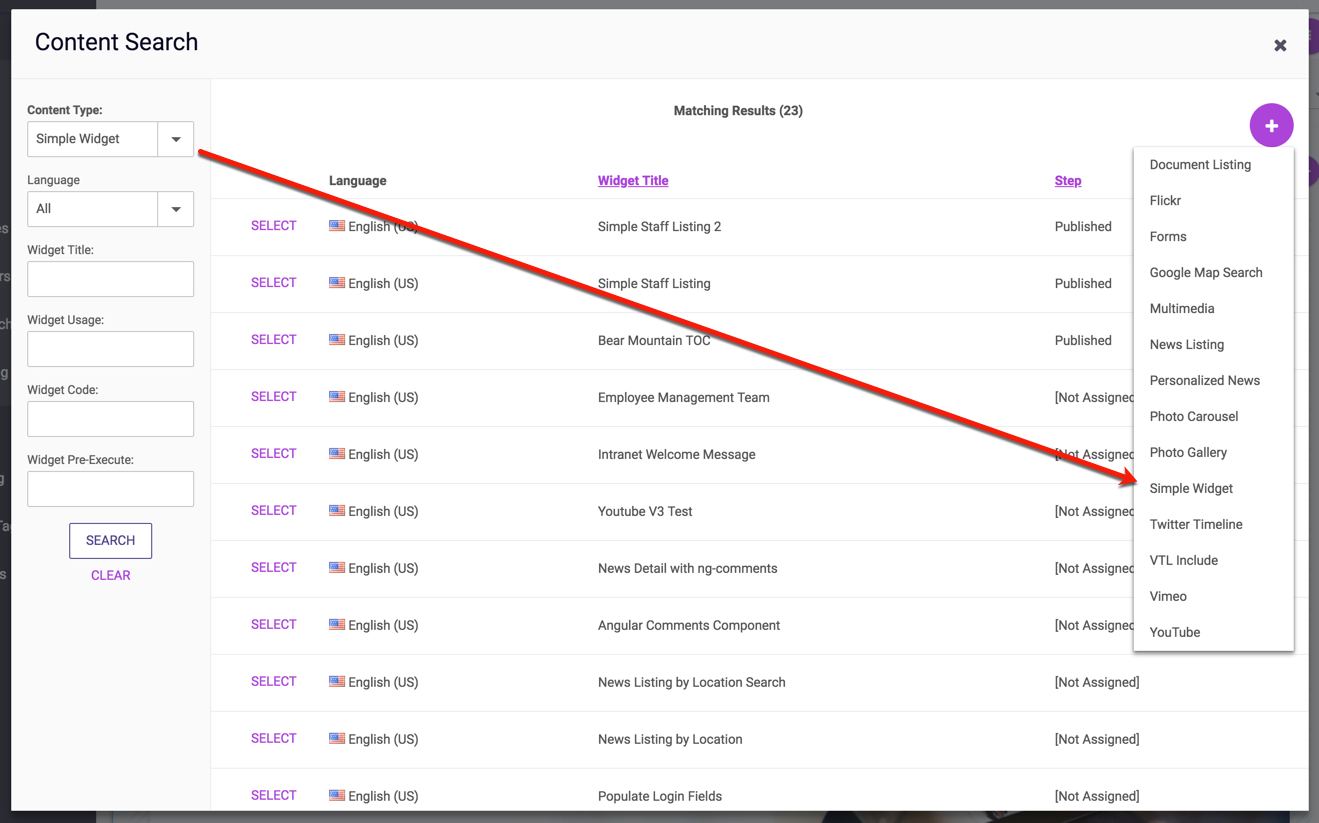
Task: Expand the Language dropdown arrow
Action: (176, 209)
